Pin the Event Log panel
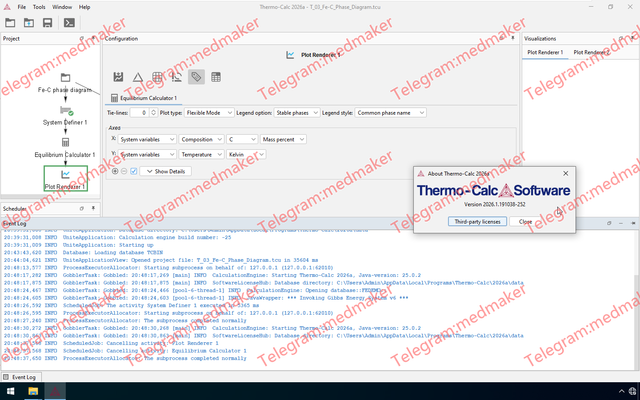This screenshot has height=400, width=640. [x=633, y=223]
